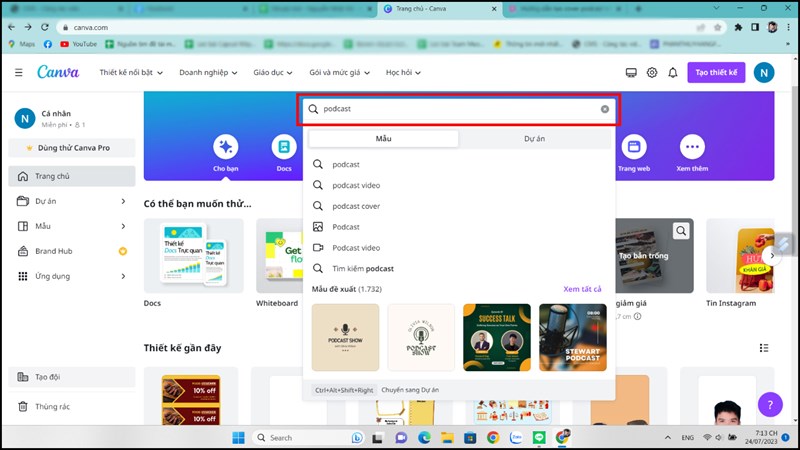This screenshot has width=800, height=450.
Task: Open Success Talk template thumbnail
Action: (x=497, y=337)
